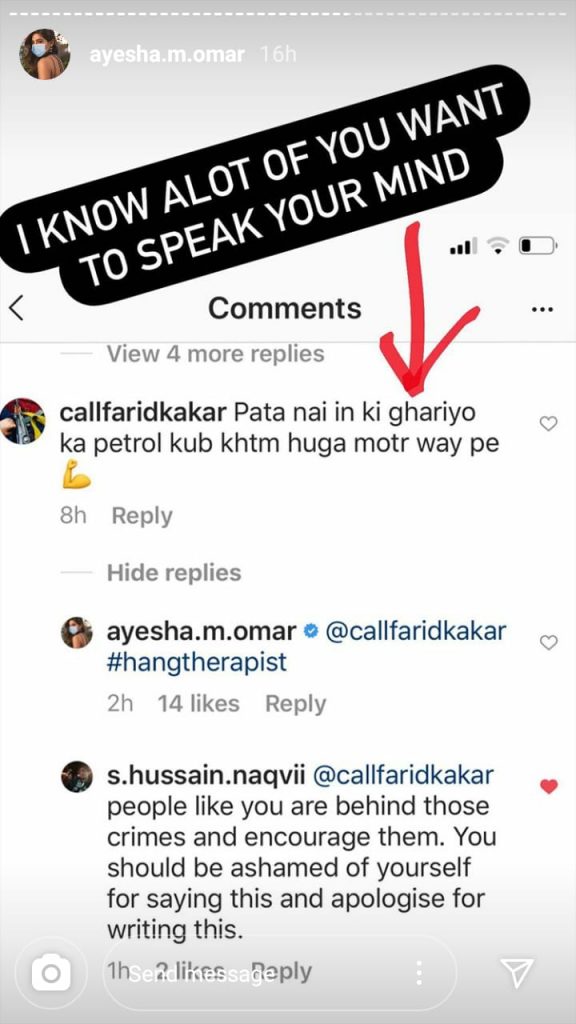Open the Comments three-dot options

click(x=542, y=309)
